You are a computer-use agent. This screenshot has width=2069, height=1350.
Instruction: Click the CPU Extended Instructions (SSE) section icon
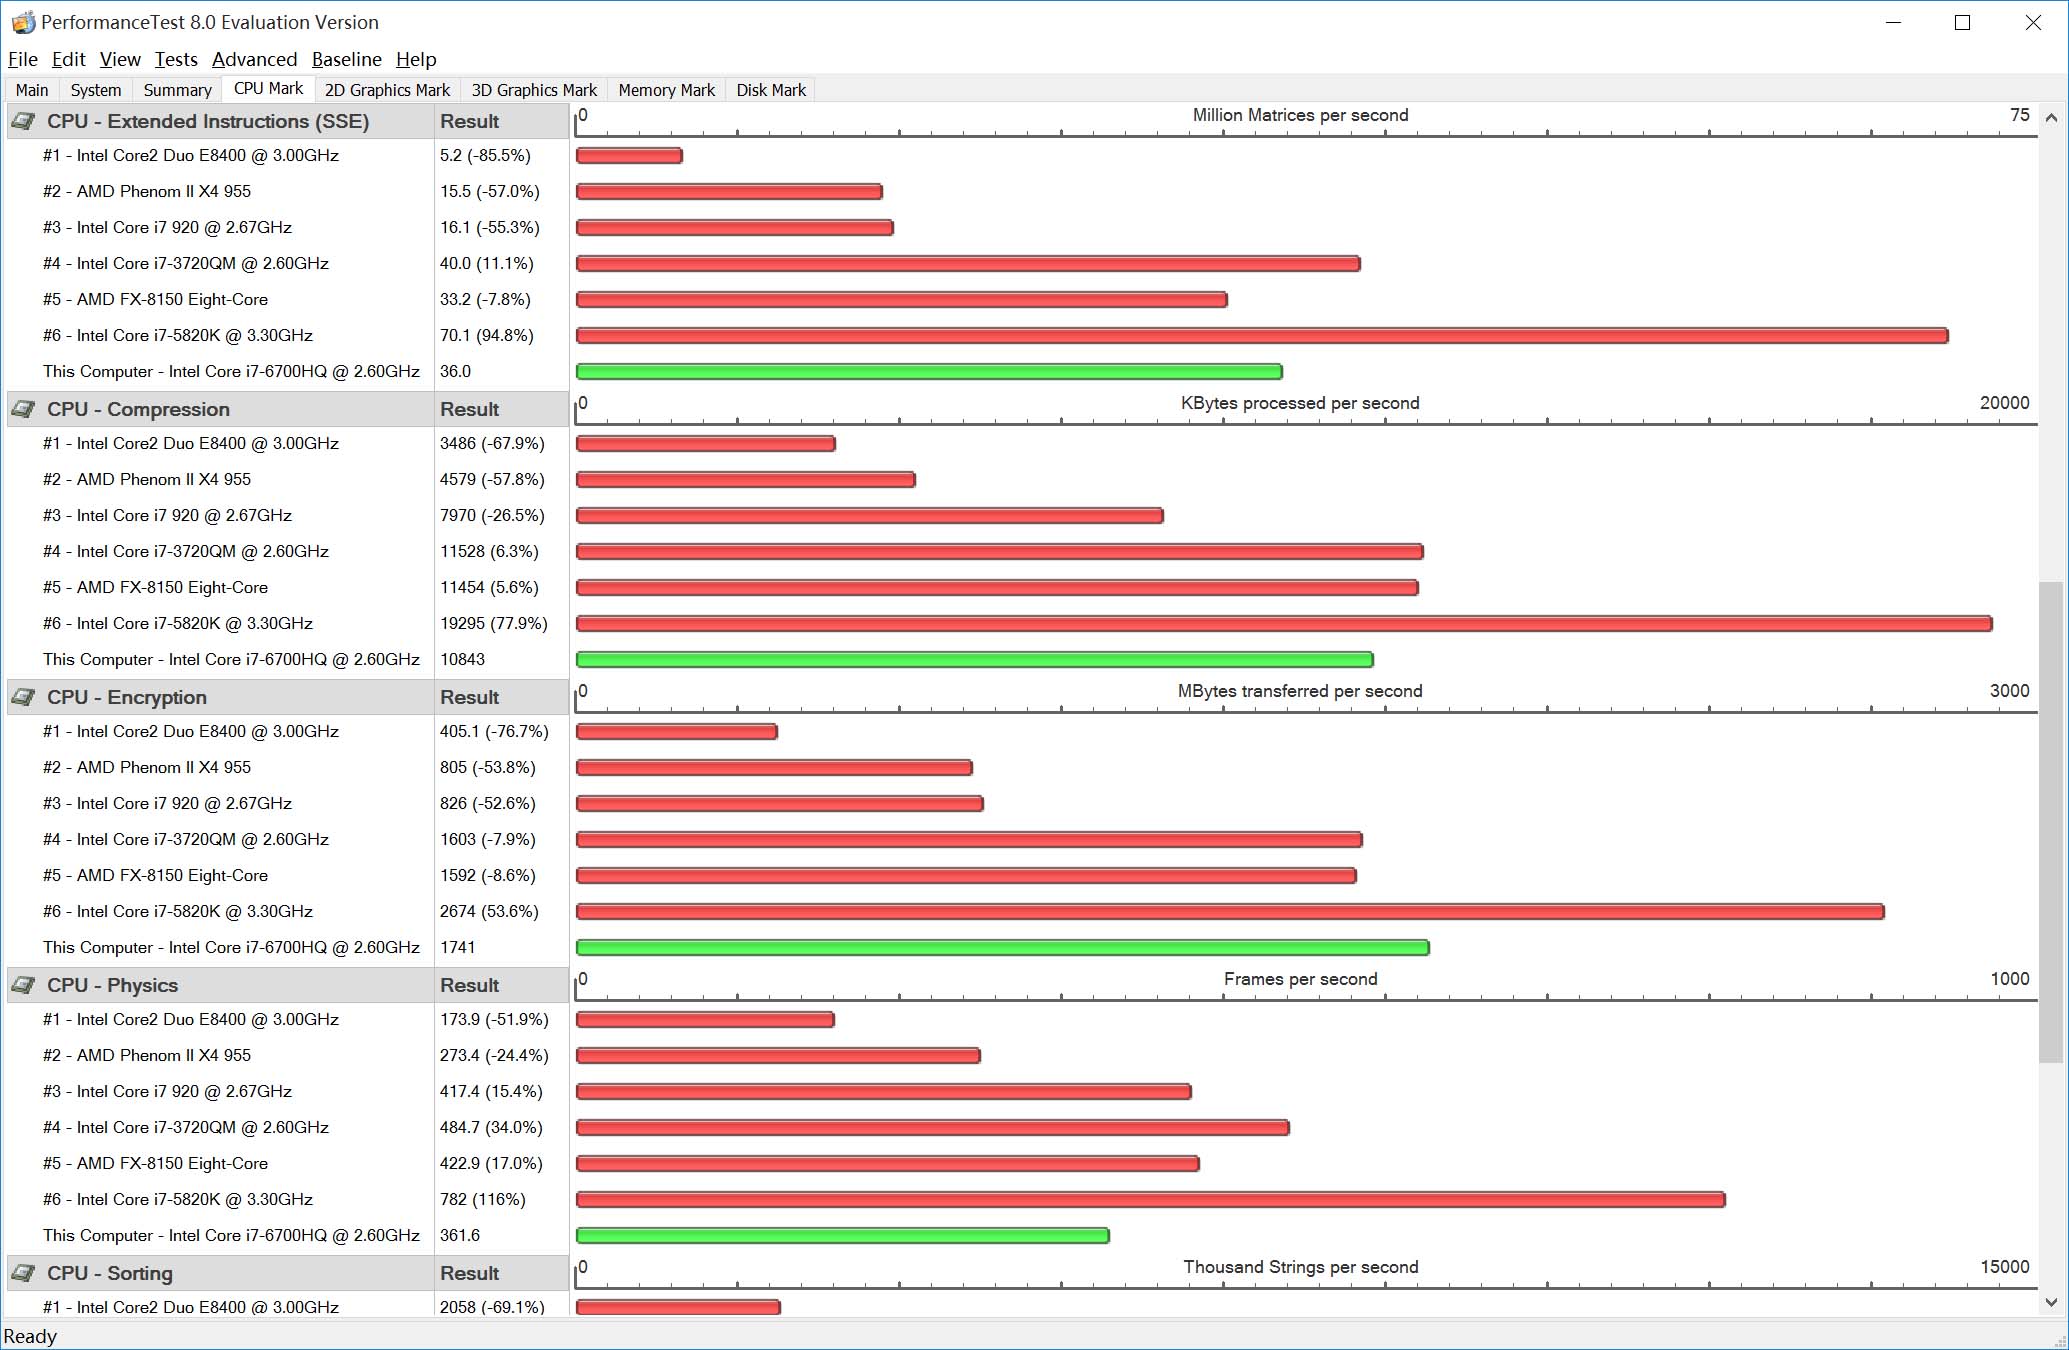pyautogui.click(x=23, y=122)
